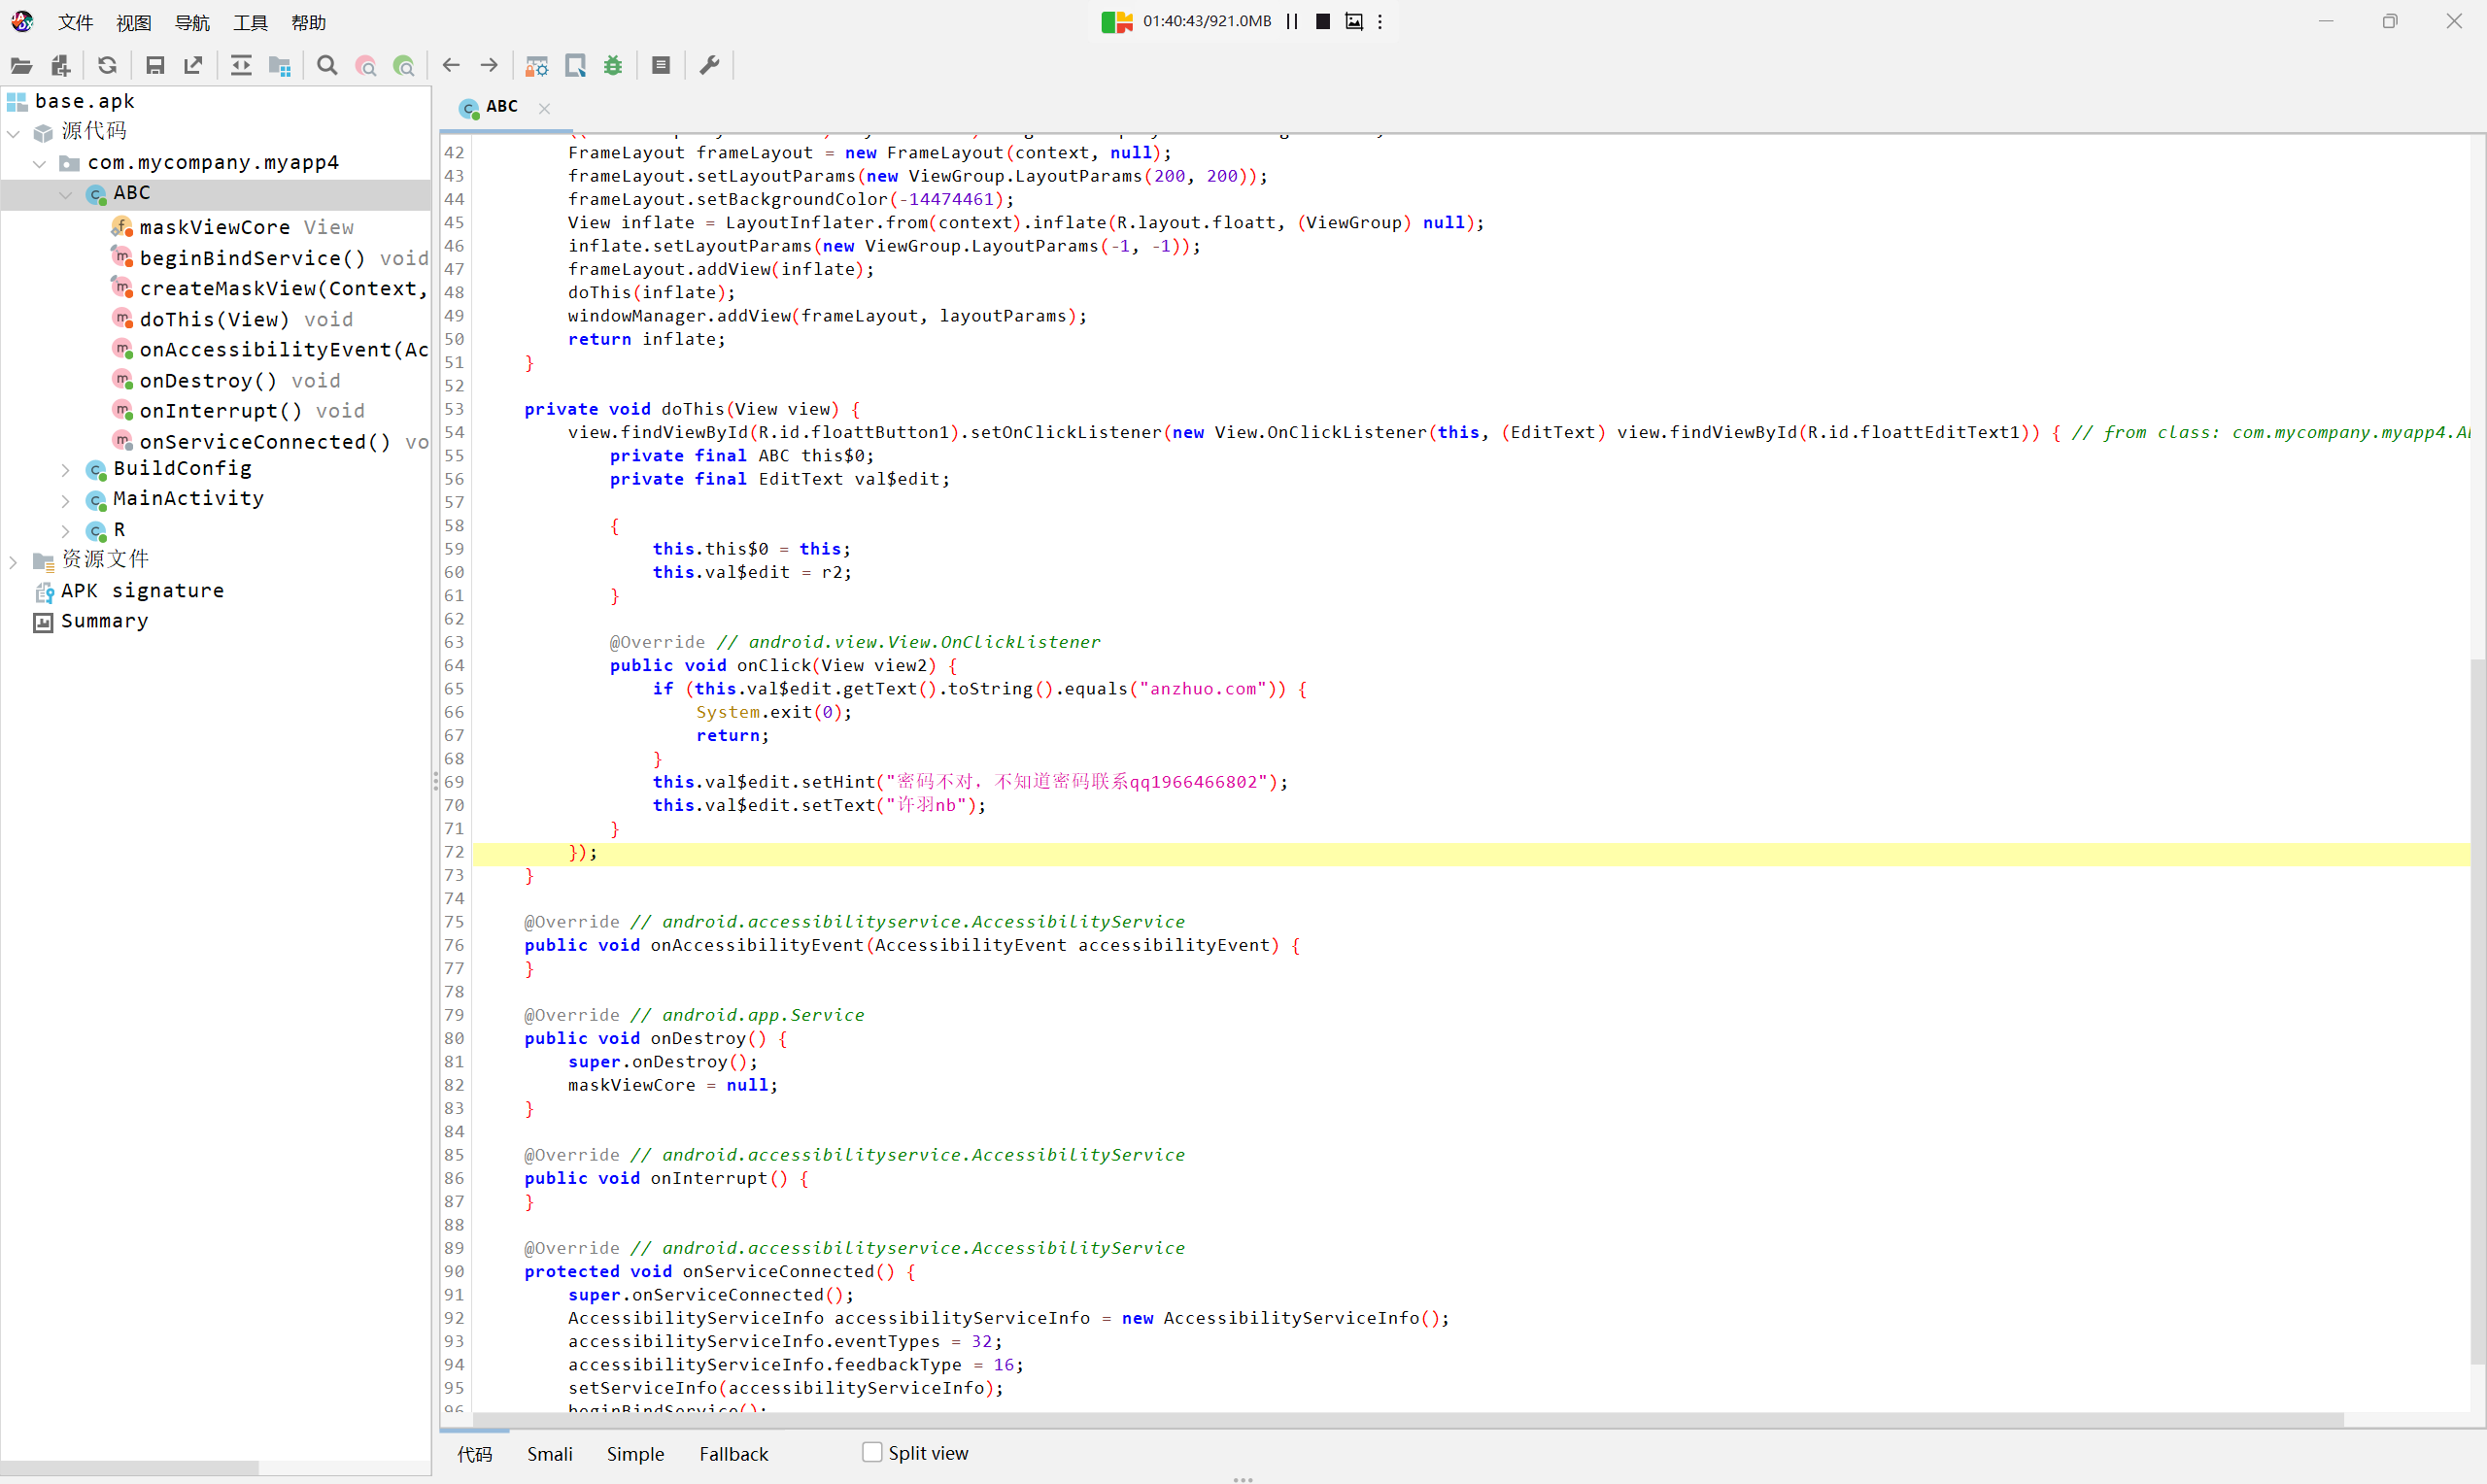
Task: Navigate back with the left arrow icon
Action: pos(451,66)
